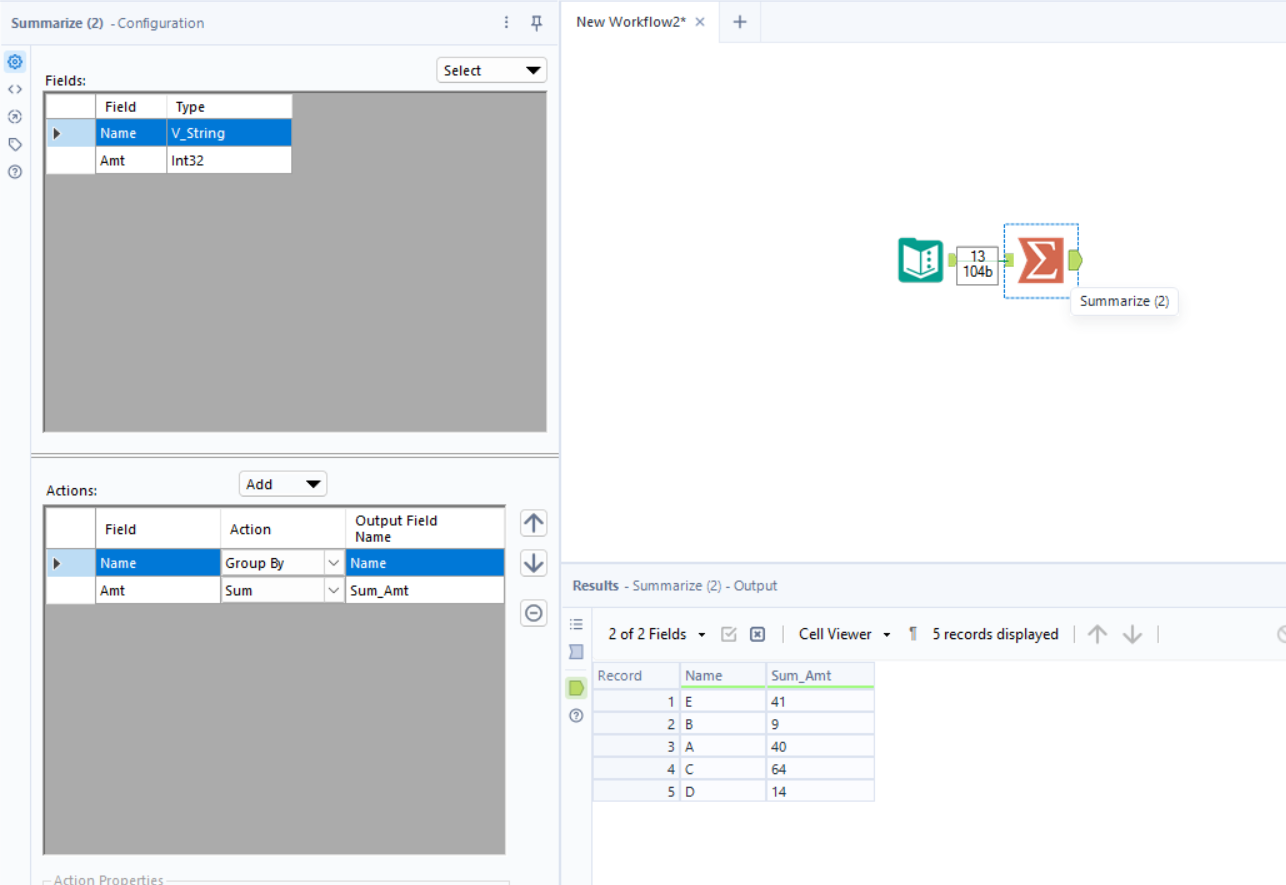Open Help via question mark sidebar icon
The height and width of the screenshot is (885, 1286).
point(14,171)
